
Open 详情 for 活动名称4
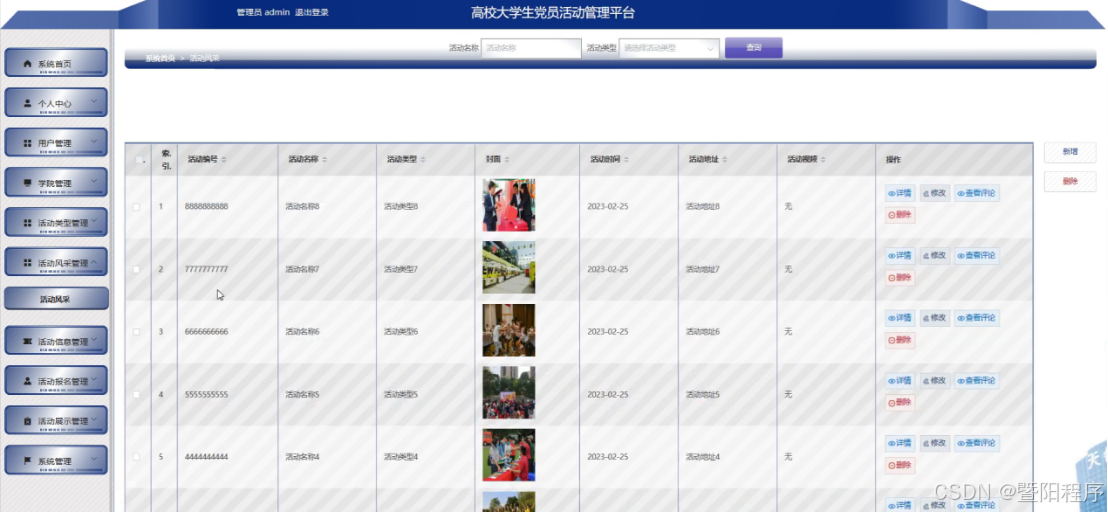click(900, 443)
